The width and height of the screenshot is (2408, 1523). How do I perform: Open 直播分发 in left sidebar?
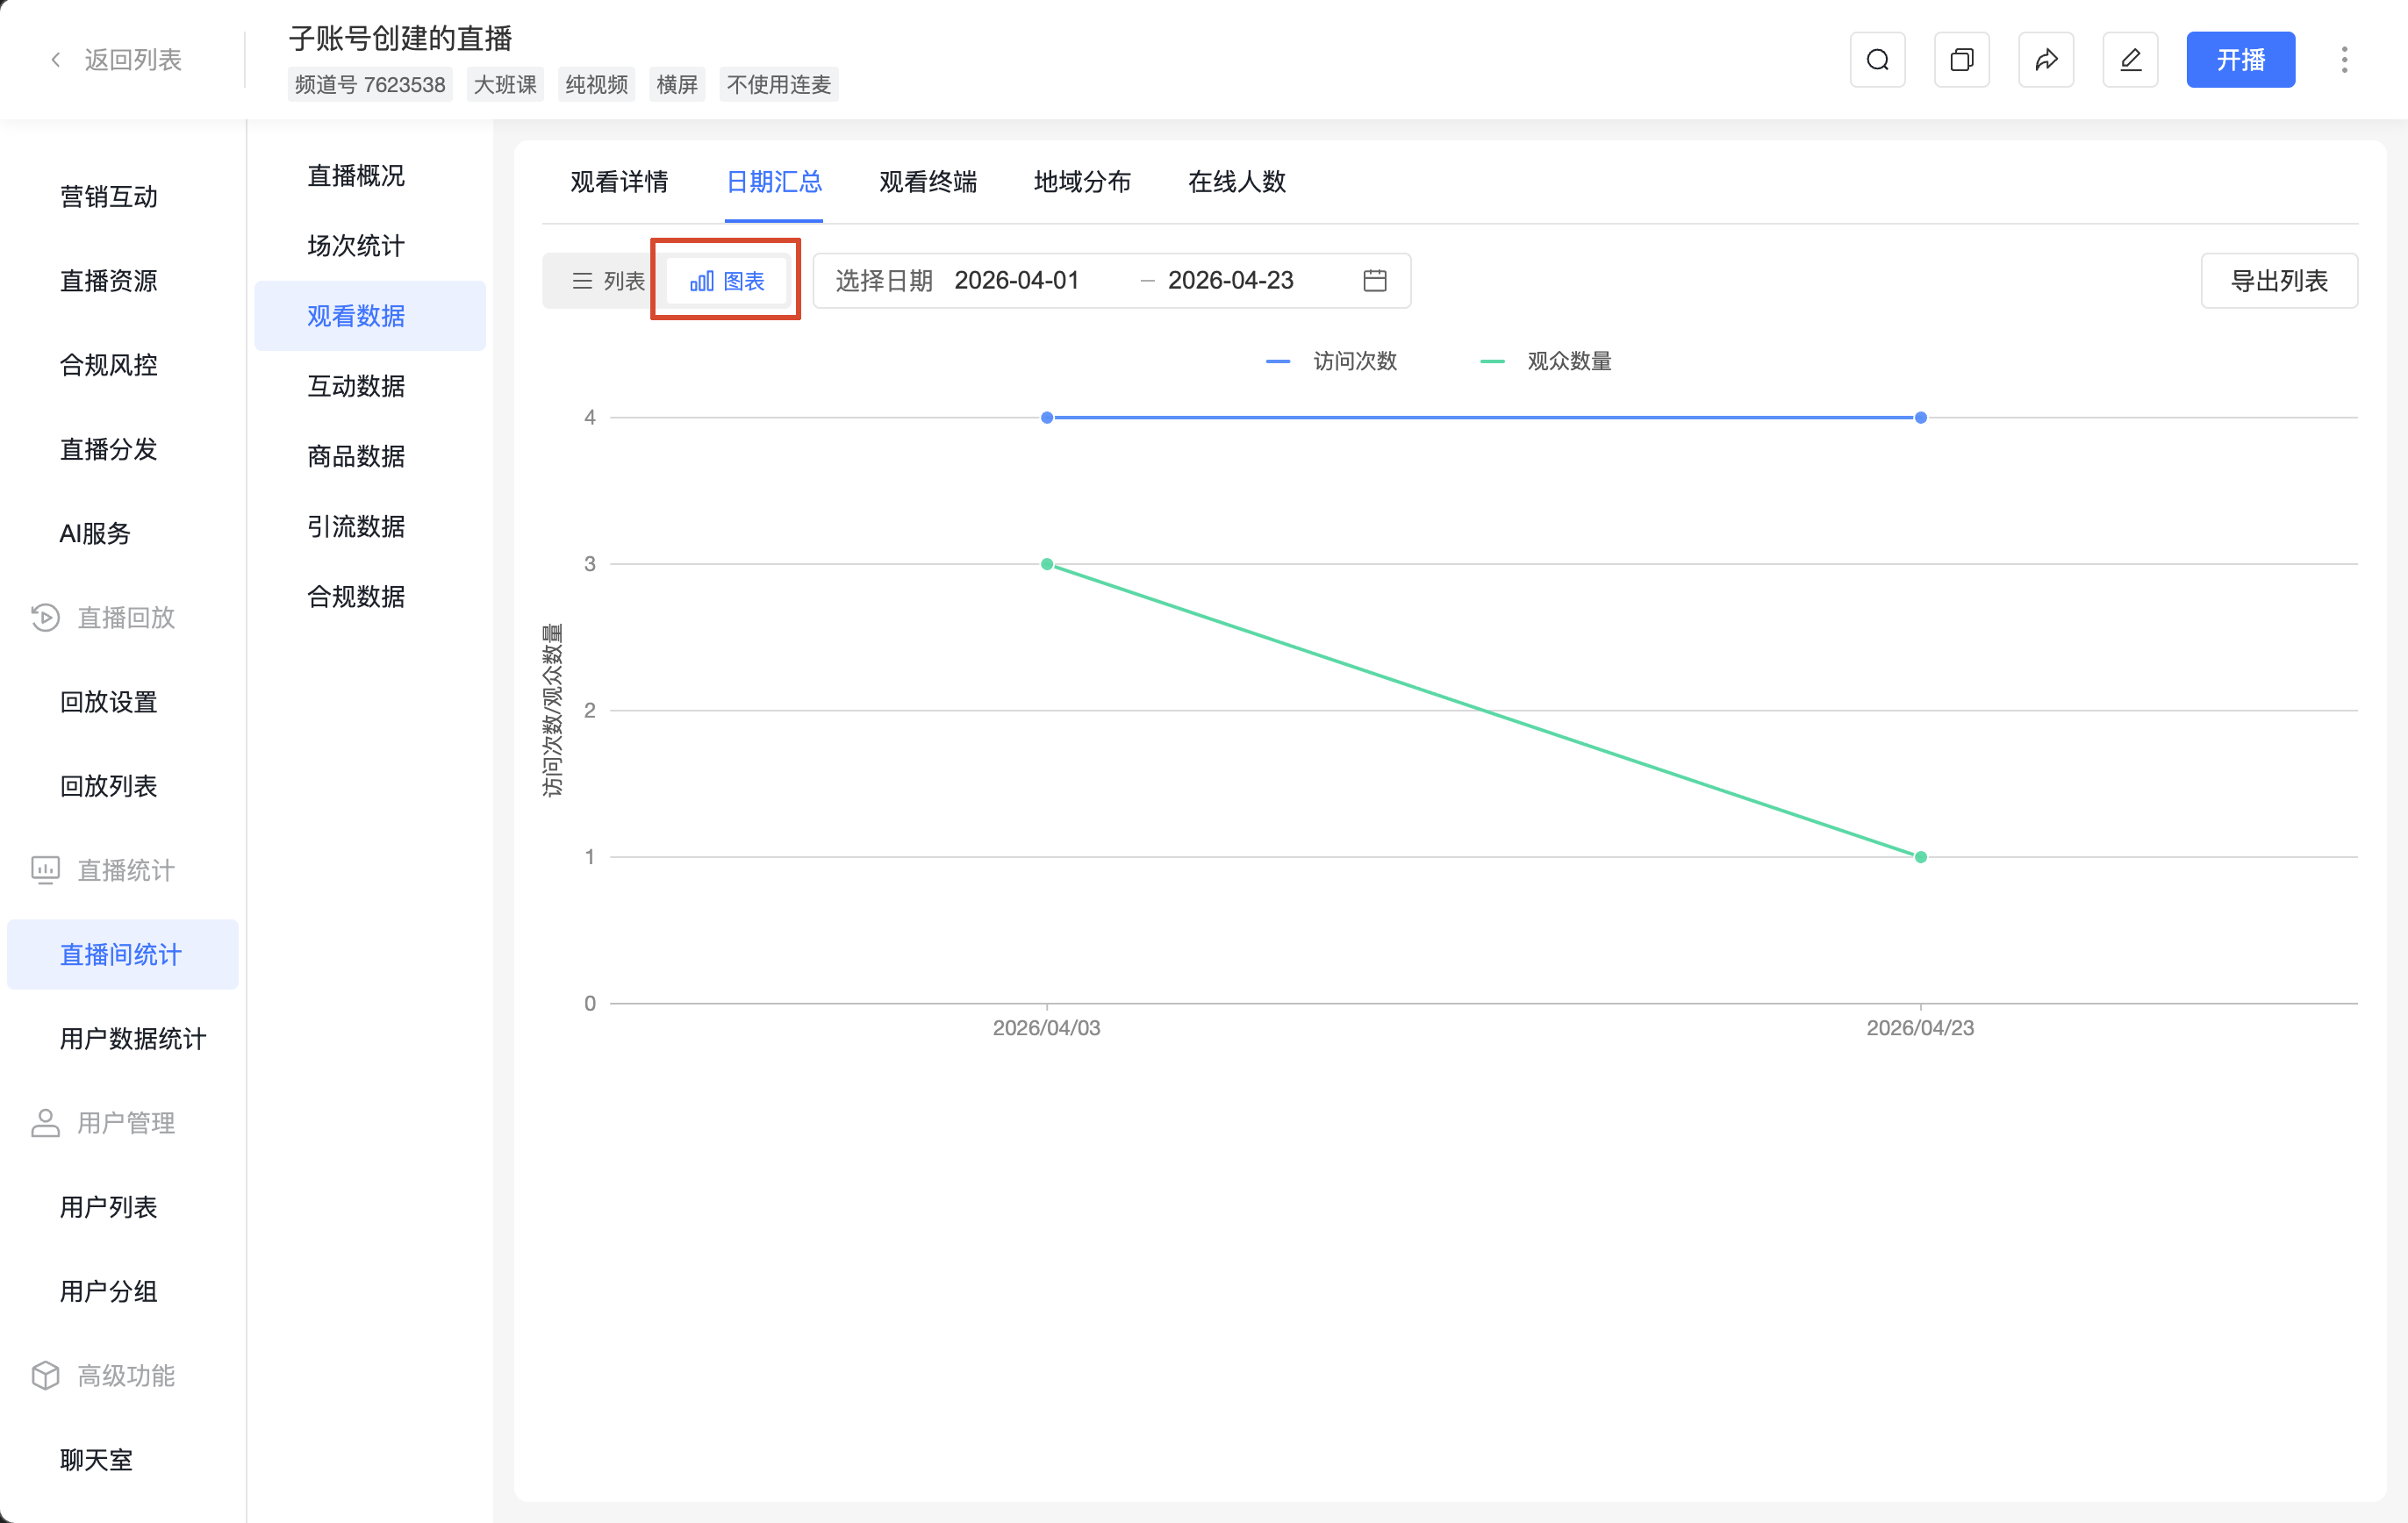(122, 449)
